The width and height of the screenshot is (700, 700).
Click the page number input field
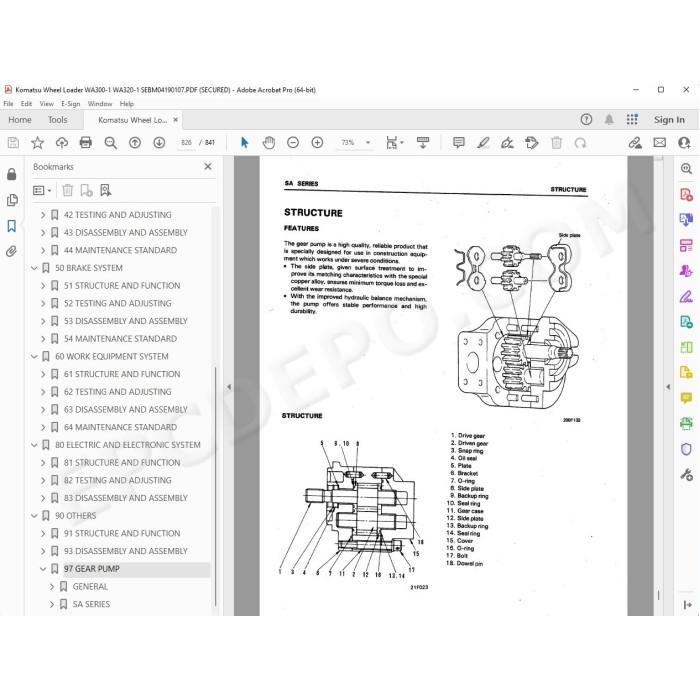pos(186,143)
